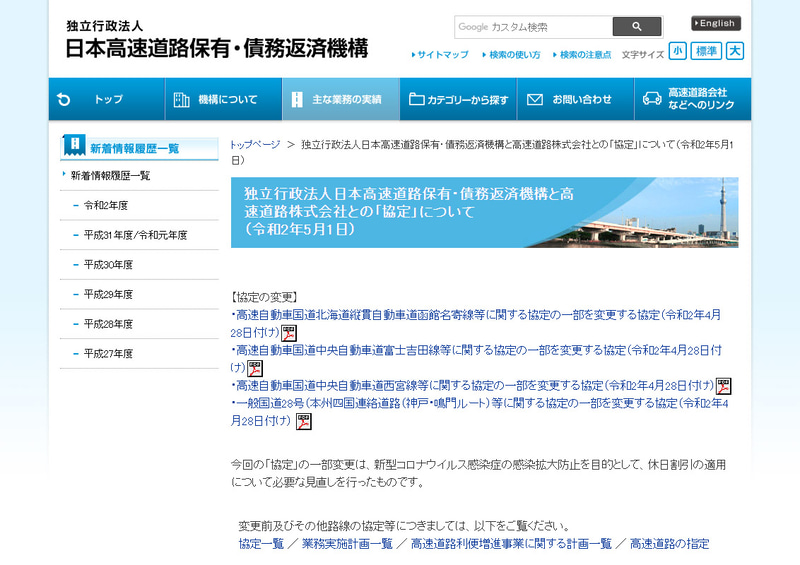Click the building icon beside 機構について
This screenshot has width=800, height=565.
coord(182,100)
